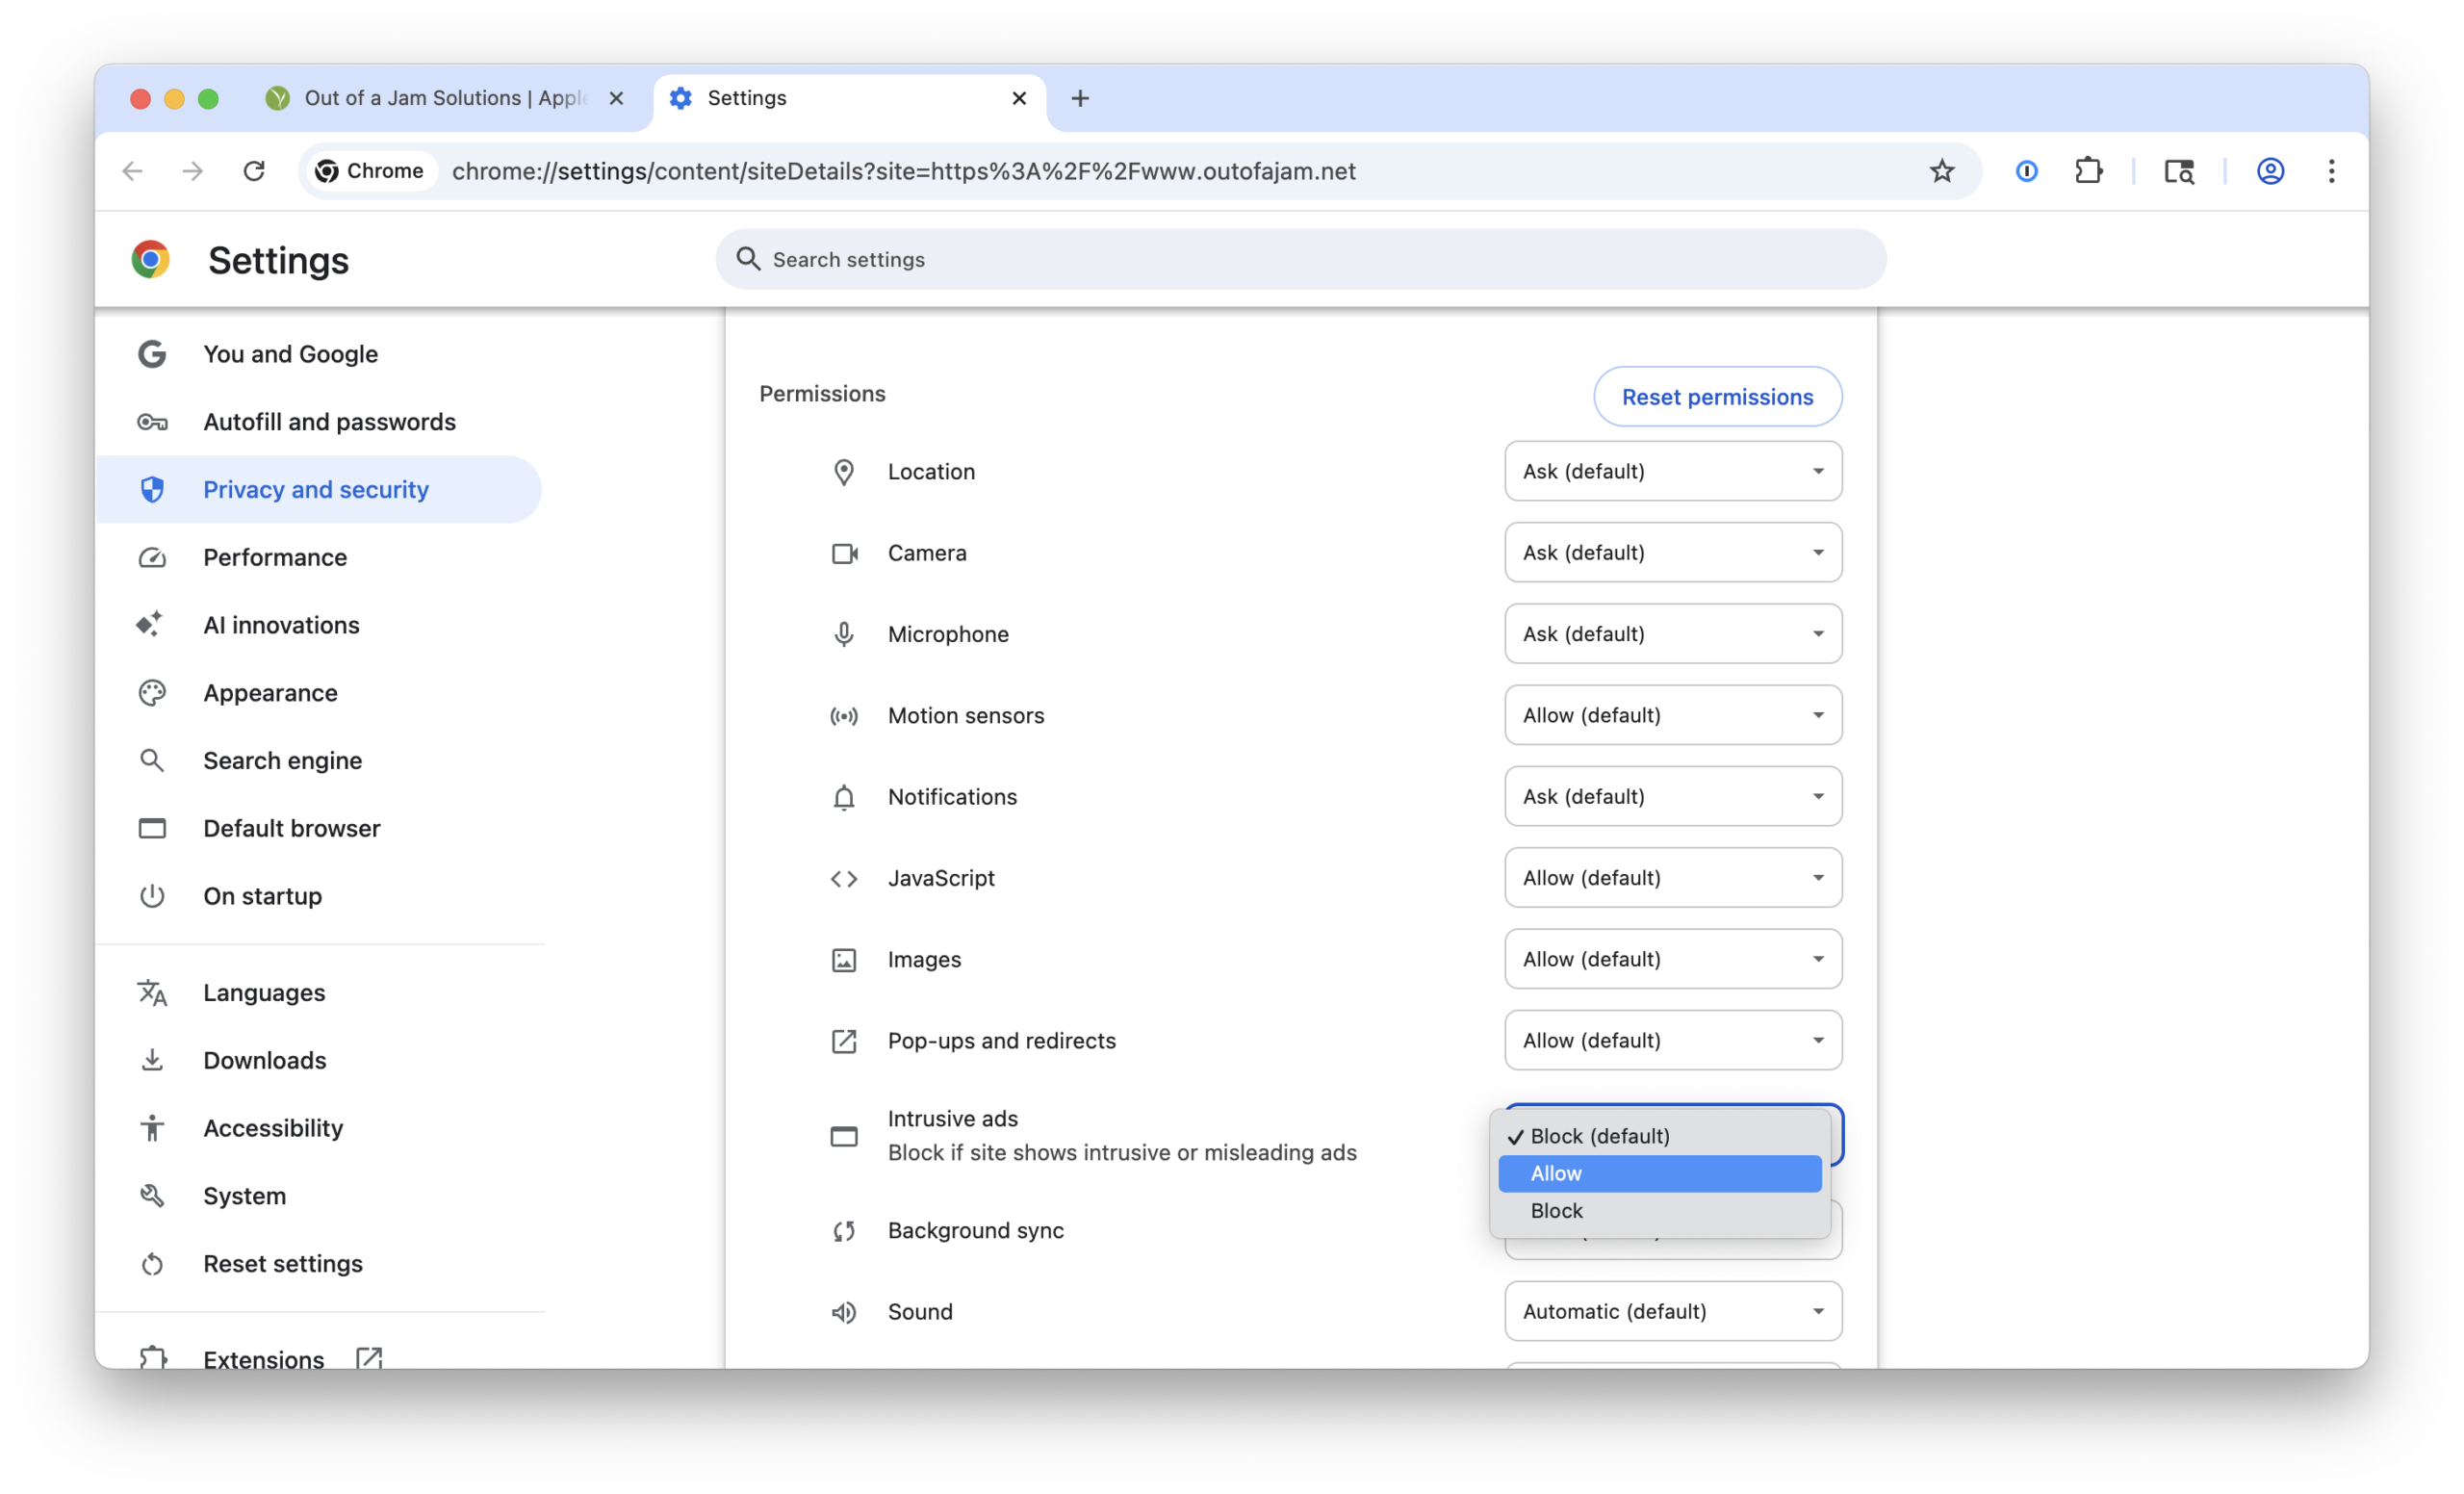This screenshot has height=1494, width=2464.
Task: Click the Search settings field
Action: pyautogui.click(x=1300, y=259)
